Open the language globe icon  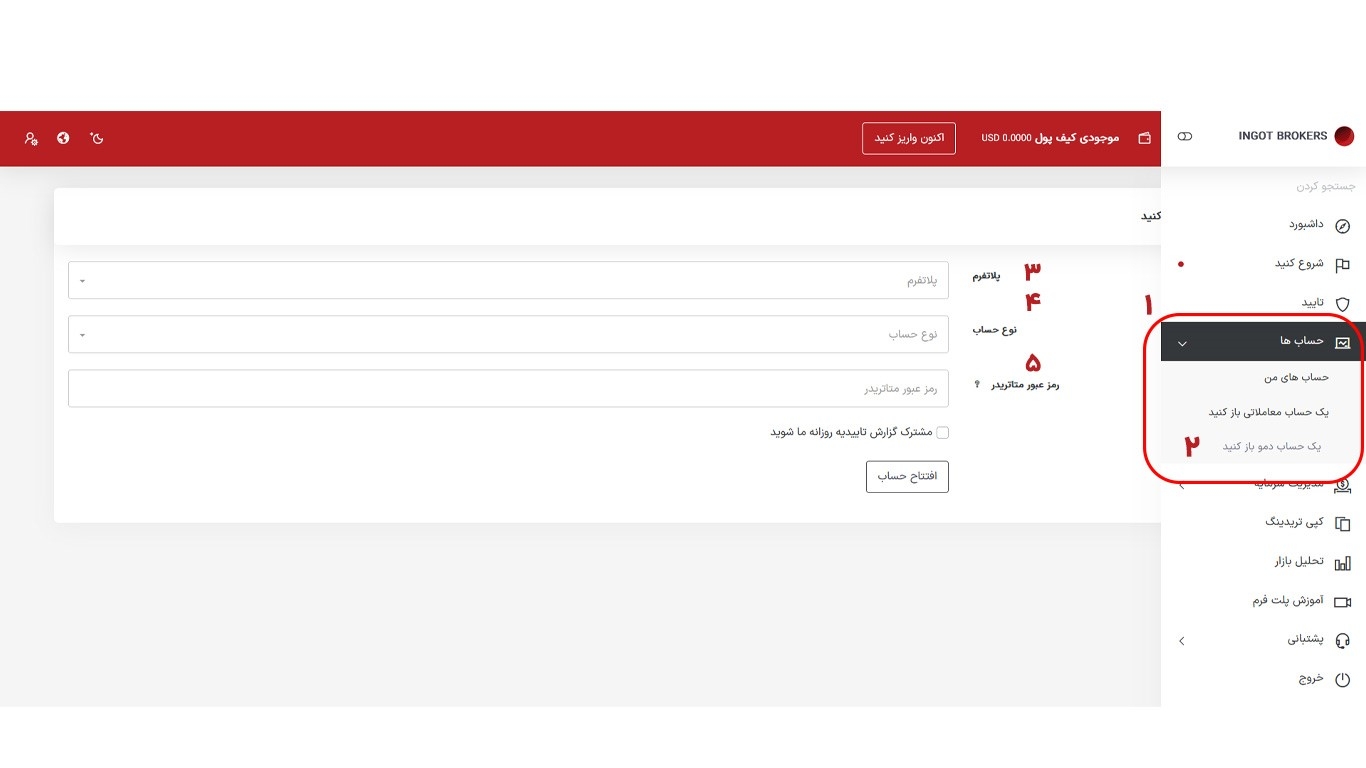pos(63,138)
